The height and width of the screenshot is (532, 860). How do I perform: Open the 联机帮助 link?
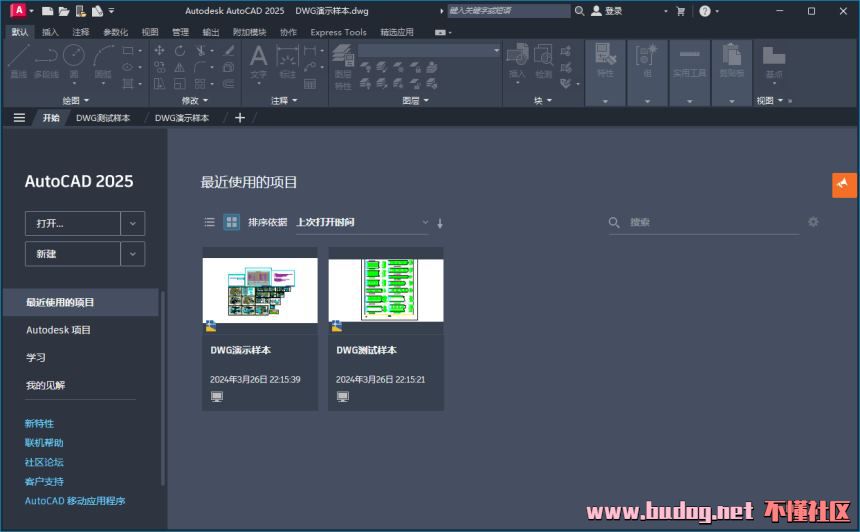pos(44,443)
